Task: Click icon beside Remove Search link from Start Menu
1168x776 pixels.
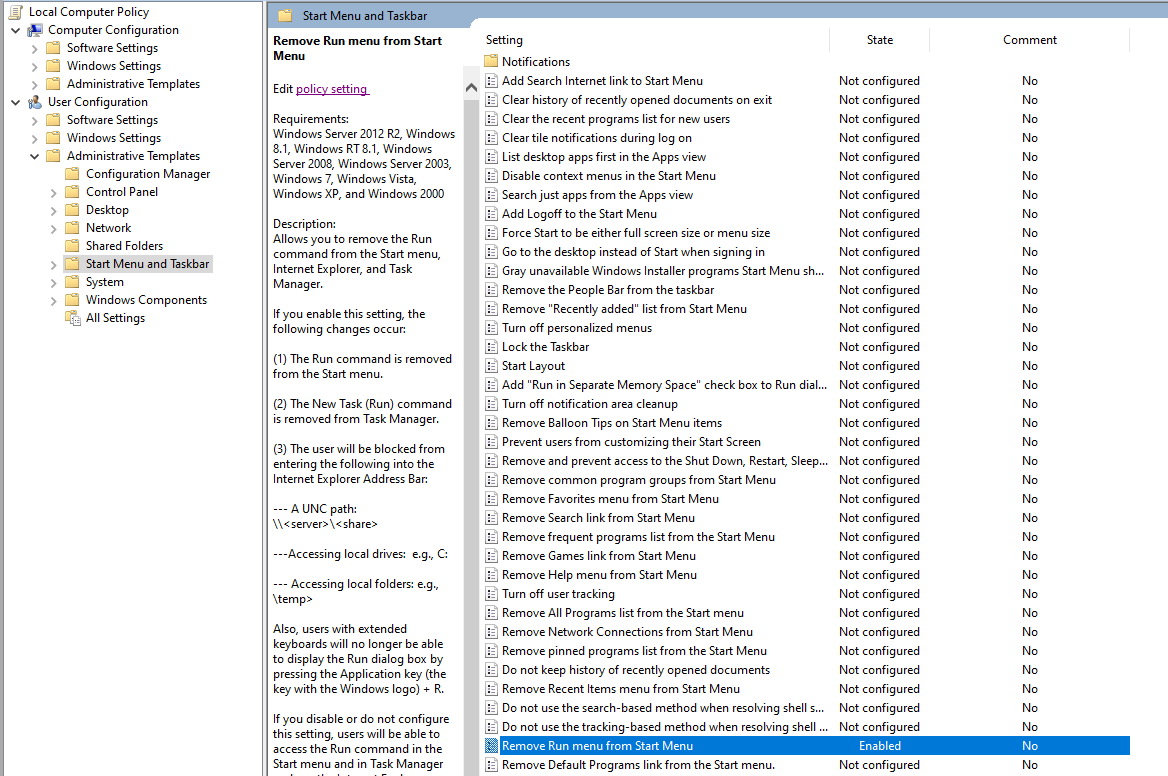Action: point(491,518)
